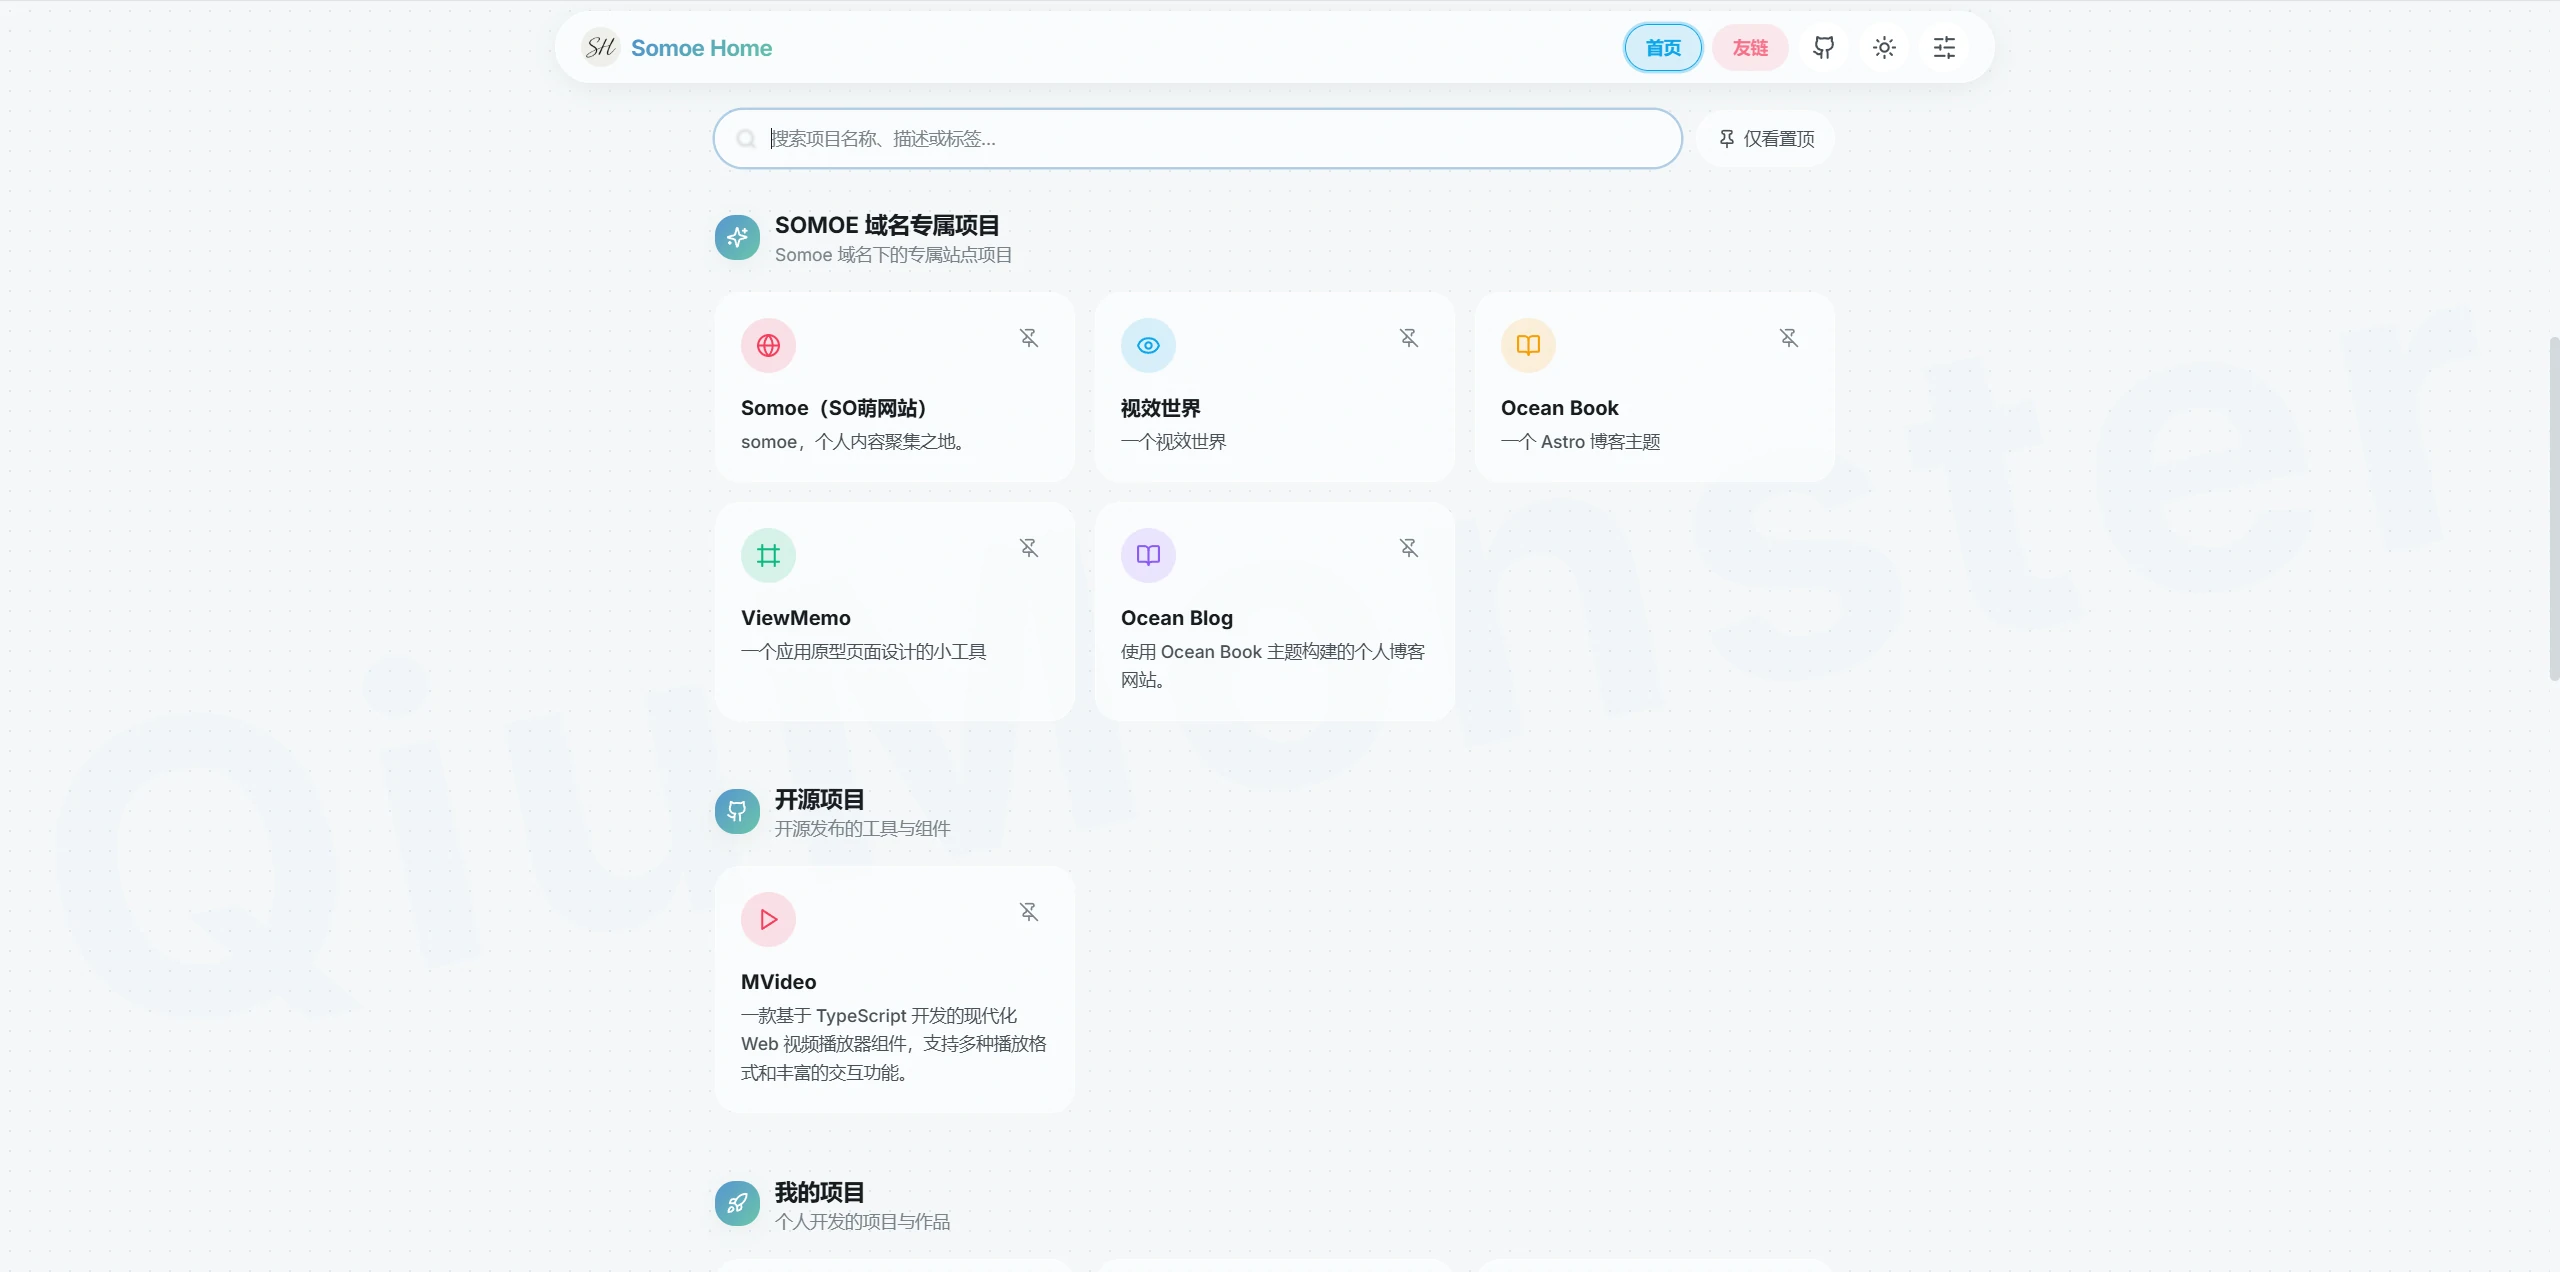Open the GitHub link icon in header
2560x1272 pixels.
click(x=1824, y=47)
